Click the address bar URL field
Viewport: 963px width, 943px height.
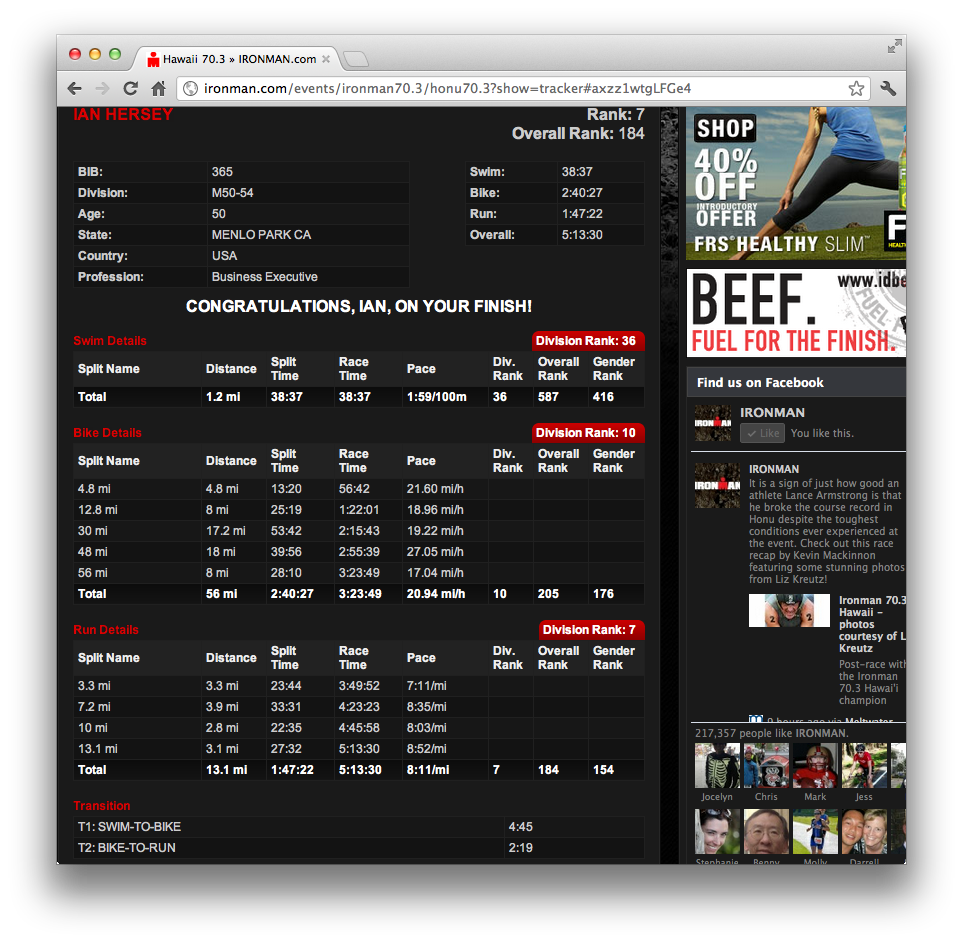[x=520, y=88]
